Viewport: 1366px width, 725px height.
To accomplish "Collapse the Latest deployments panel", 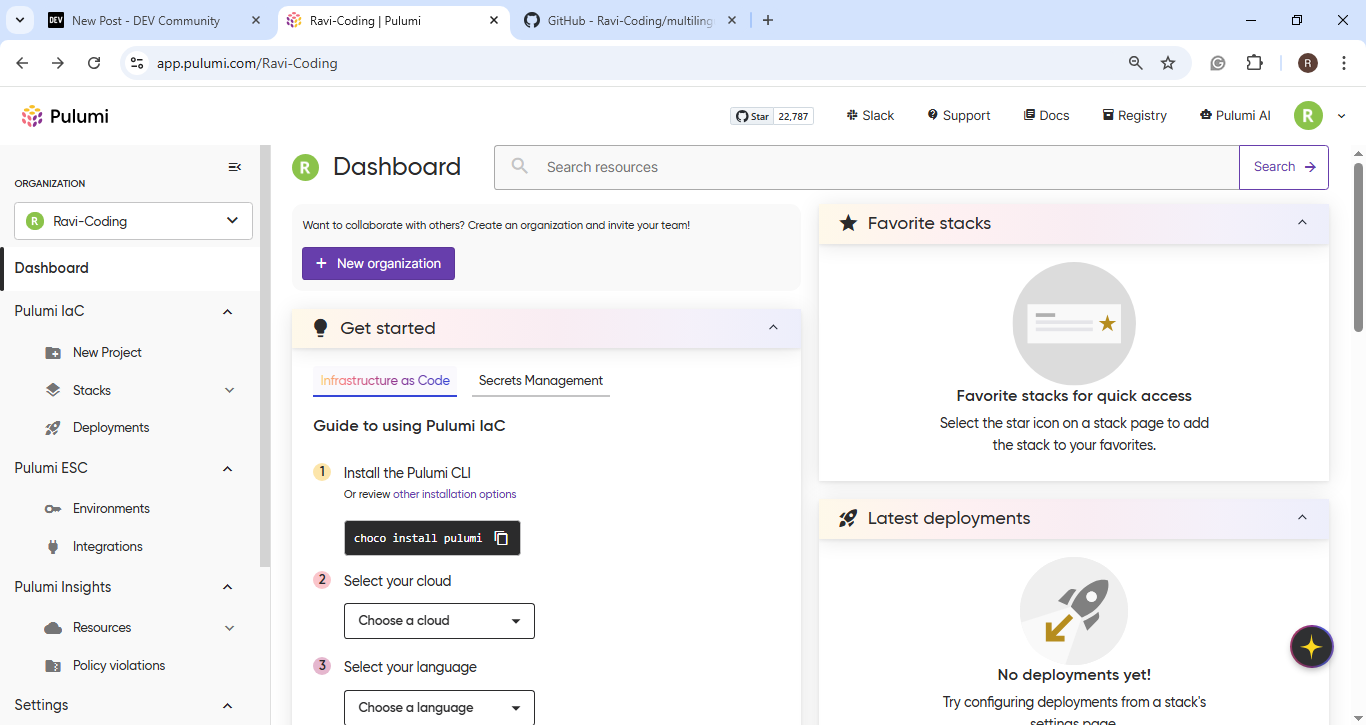I will coord(1302,518).
